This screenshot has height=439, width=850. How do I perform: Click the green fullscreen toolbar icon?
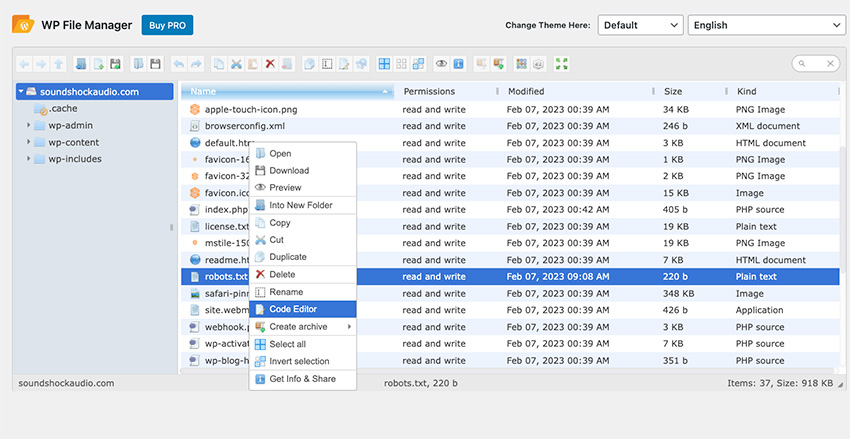click(x=562, y=64)
